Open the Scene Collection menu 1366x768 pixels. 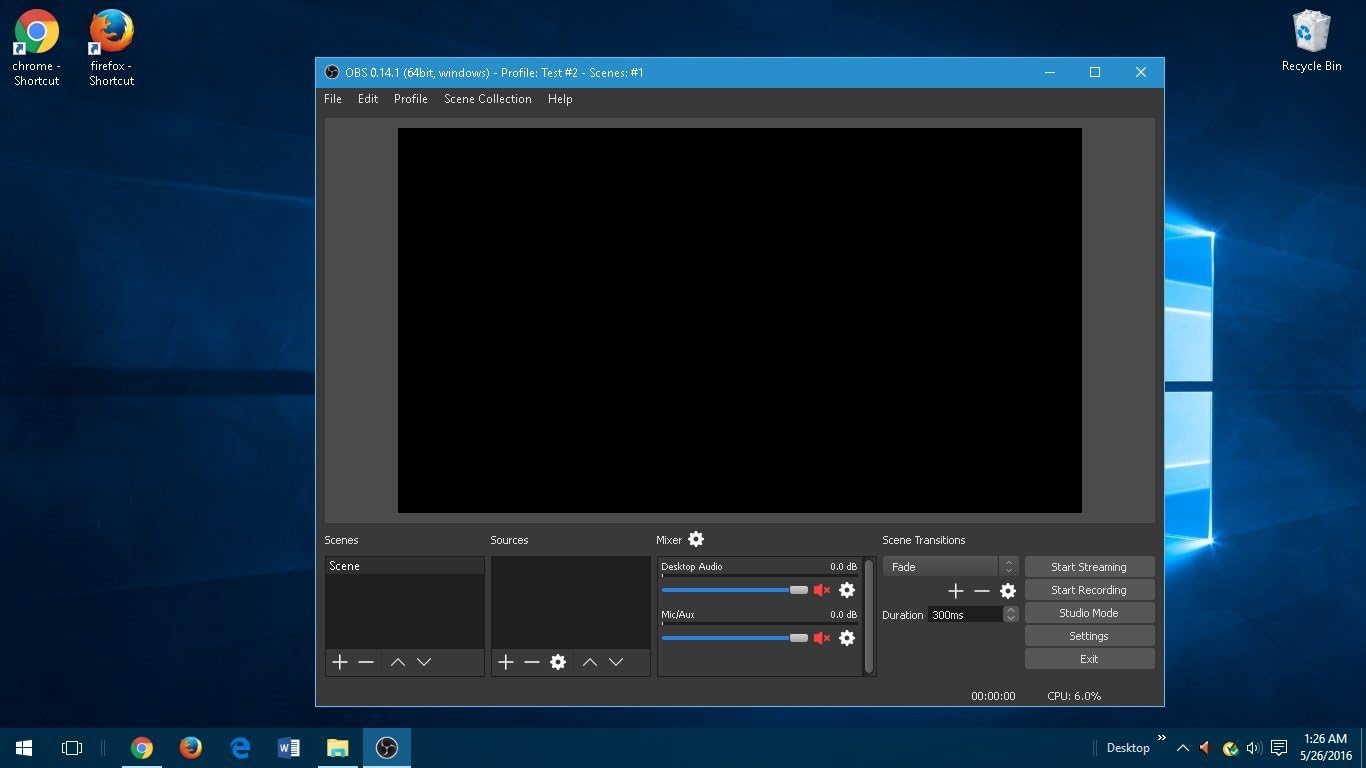[488, 99]
